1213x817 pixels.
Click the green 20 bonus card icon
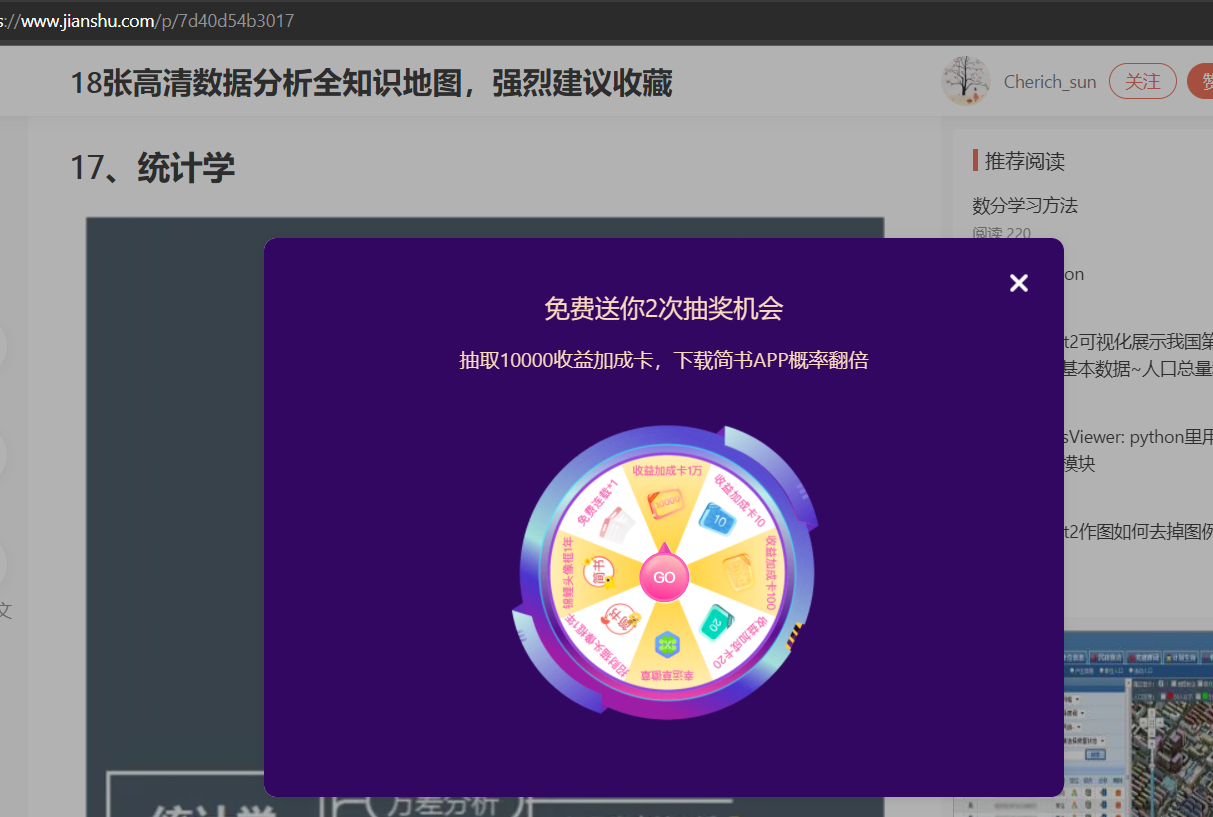click(x=716, y=624)
